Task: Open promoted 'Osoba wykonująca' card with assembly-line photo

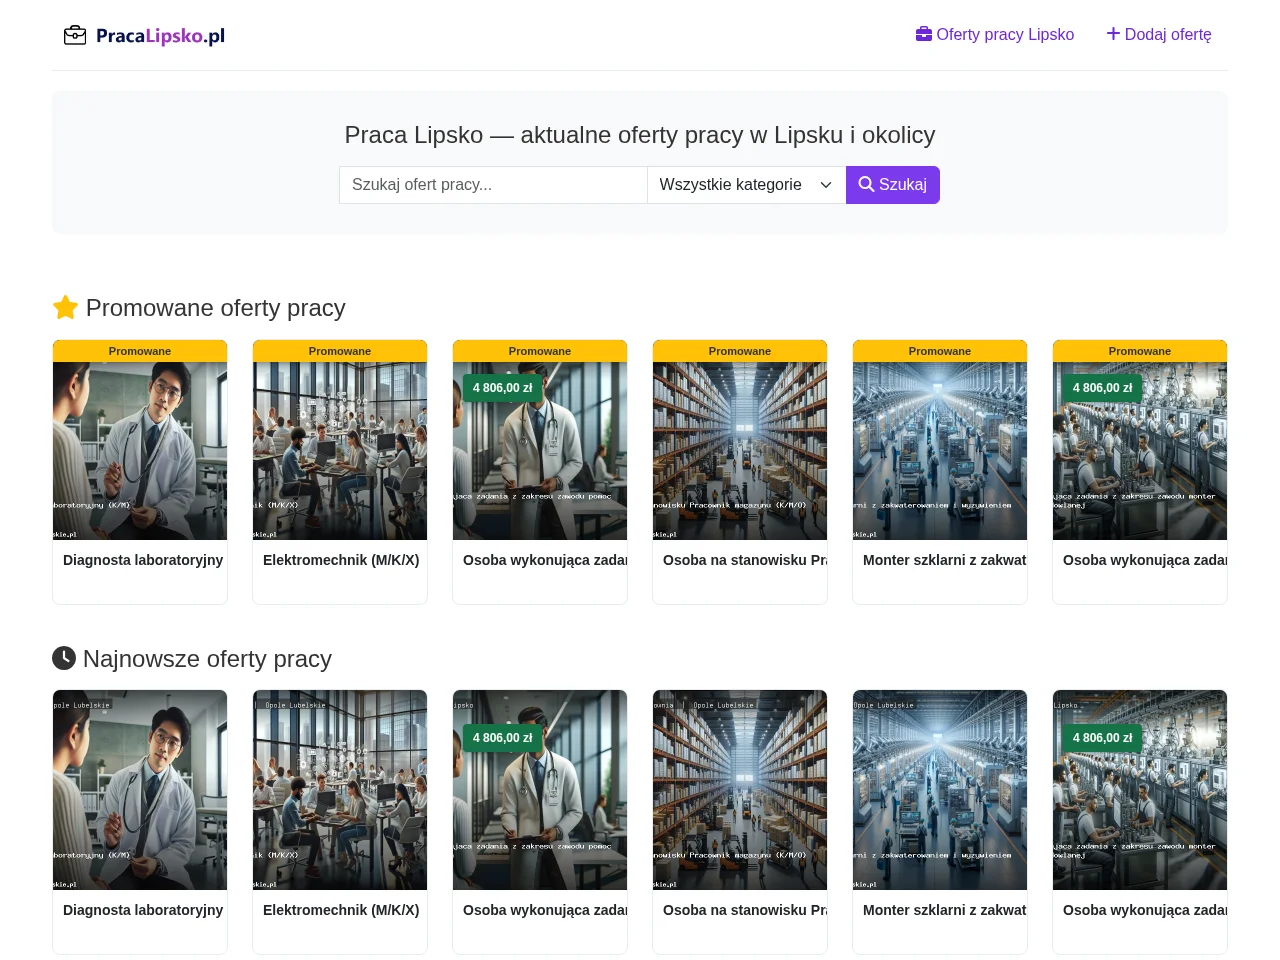Action: click(x=1140, y=472)
